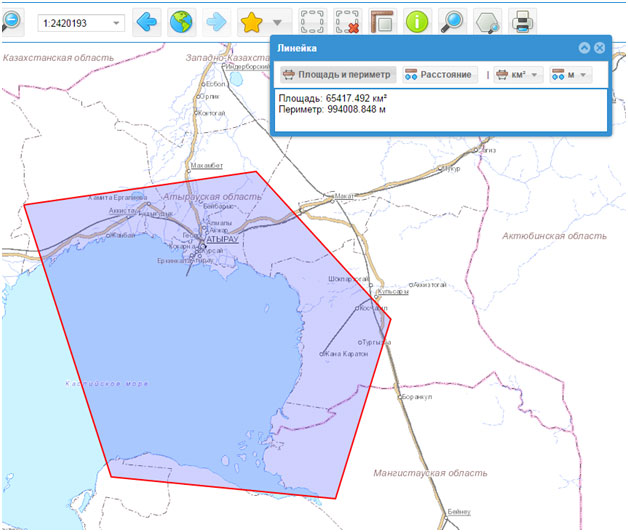Click the star bookmarks icon
Viewport: 628px width, 532px height.
point(253,21)
